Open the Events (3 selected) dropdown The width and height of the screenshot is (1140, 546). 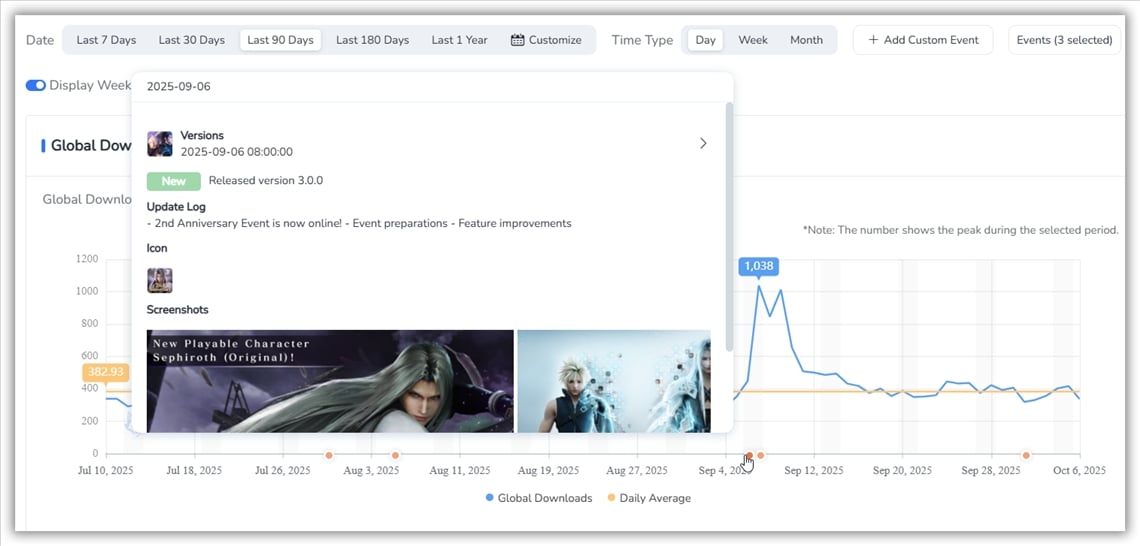tap(1064, 40)
